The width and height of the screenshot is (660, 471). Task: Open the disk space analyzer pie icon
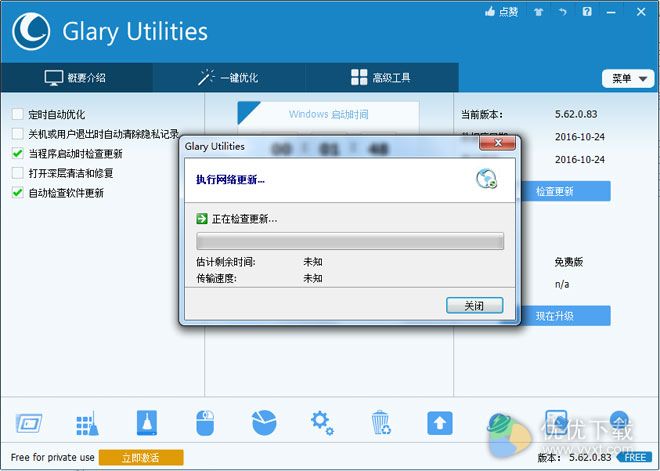[x=264, y=423]
